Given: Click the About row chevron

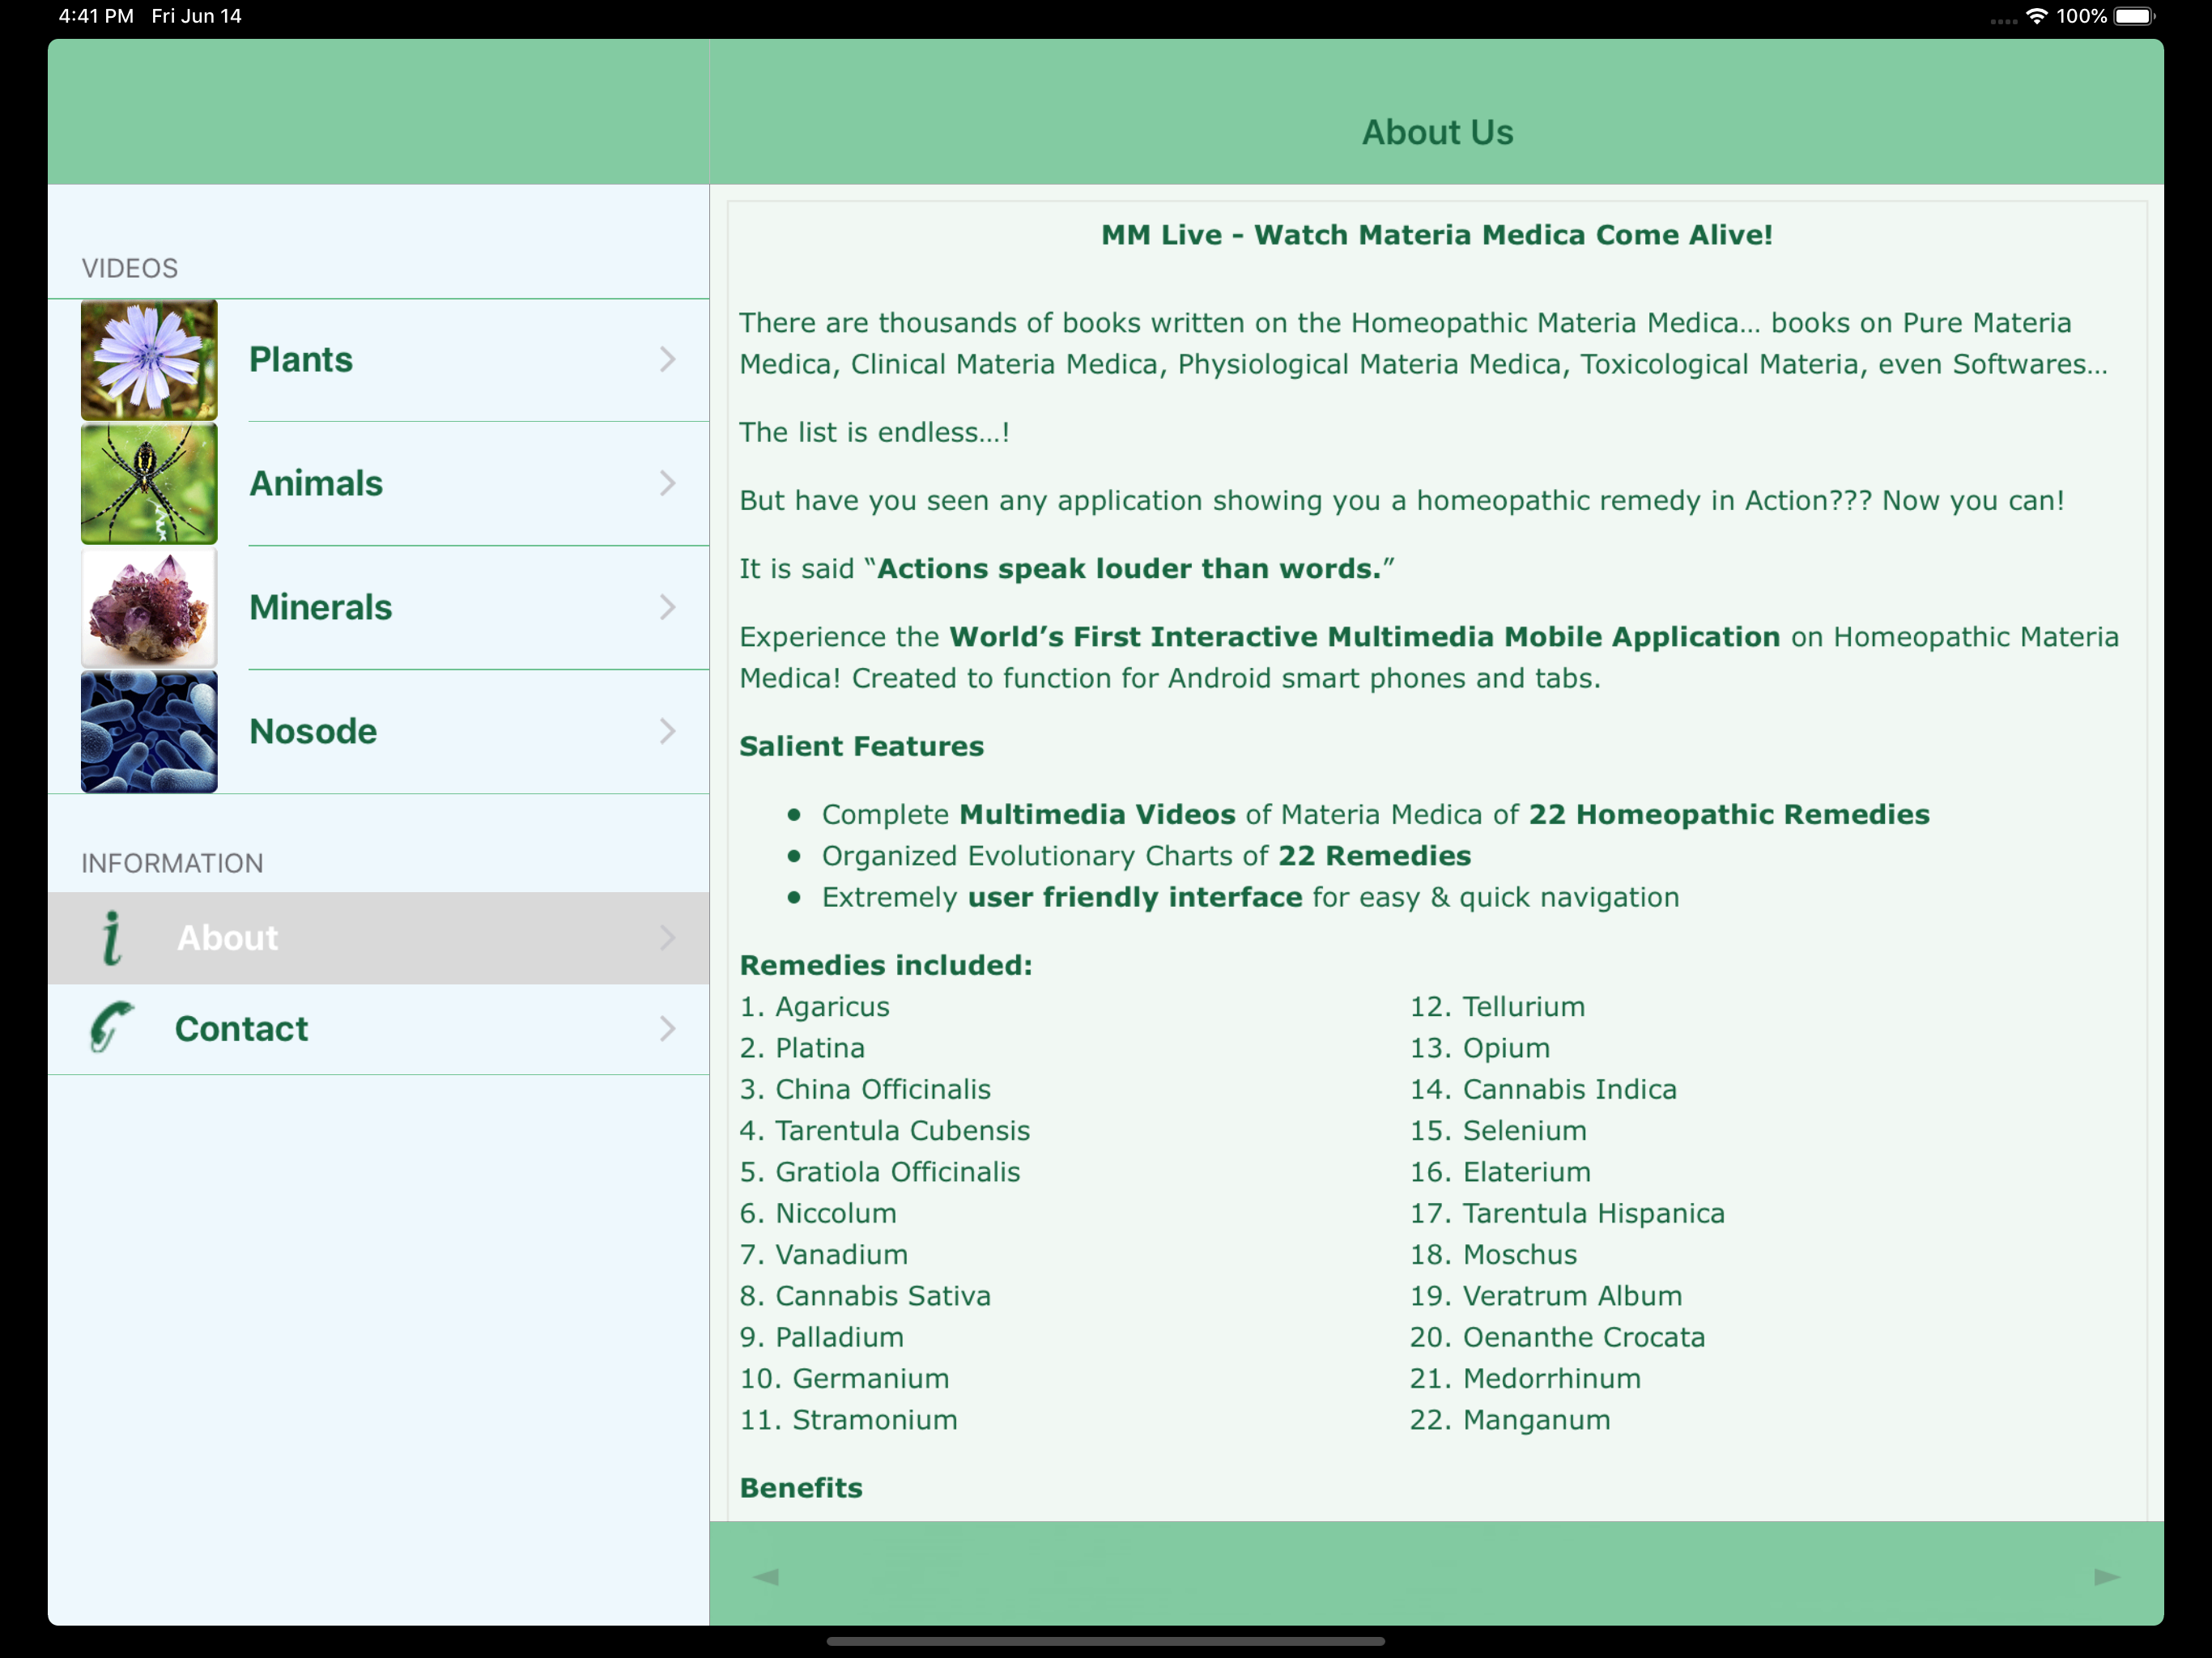Looking at the screenshot, I should tap(668, 938).
